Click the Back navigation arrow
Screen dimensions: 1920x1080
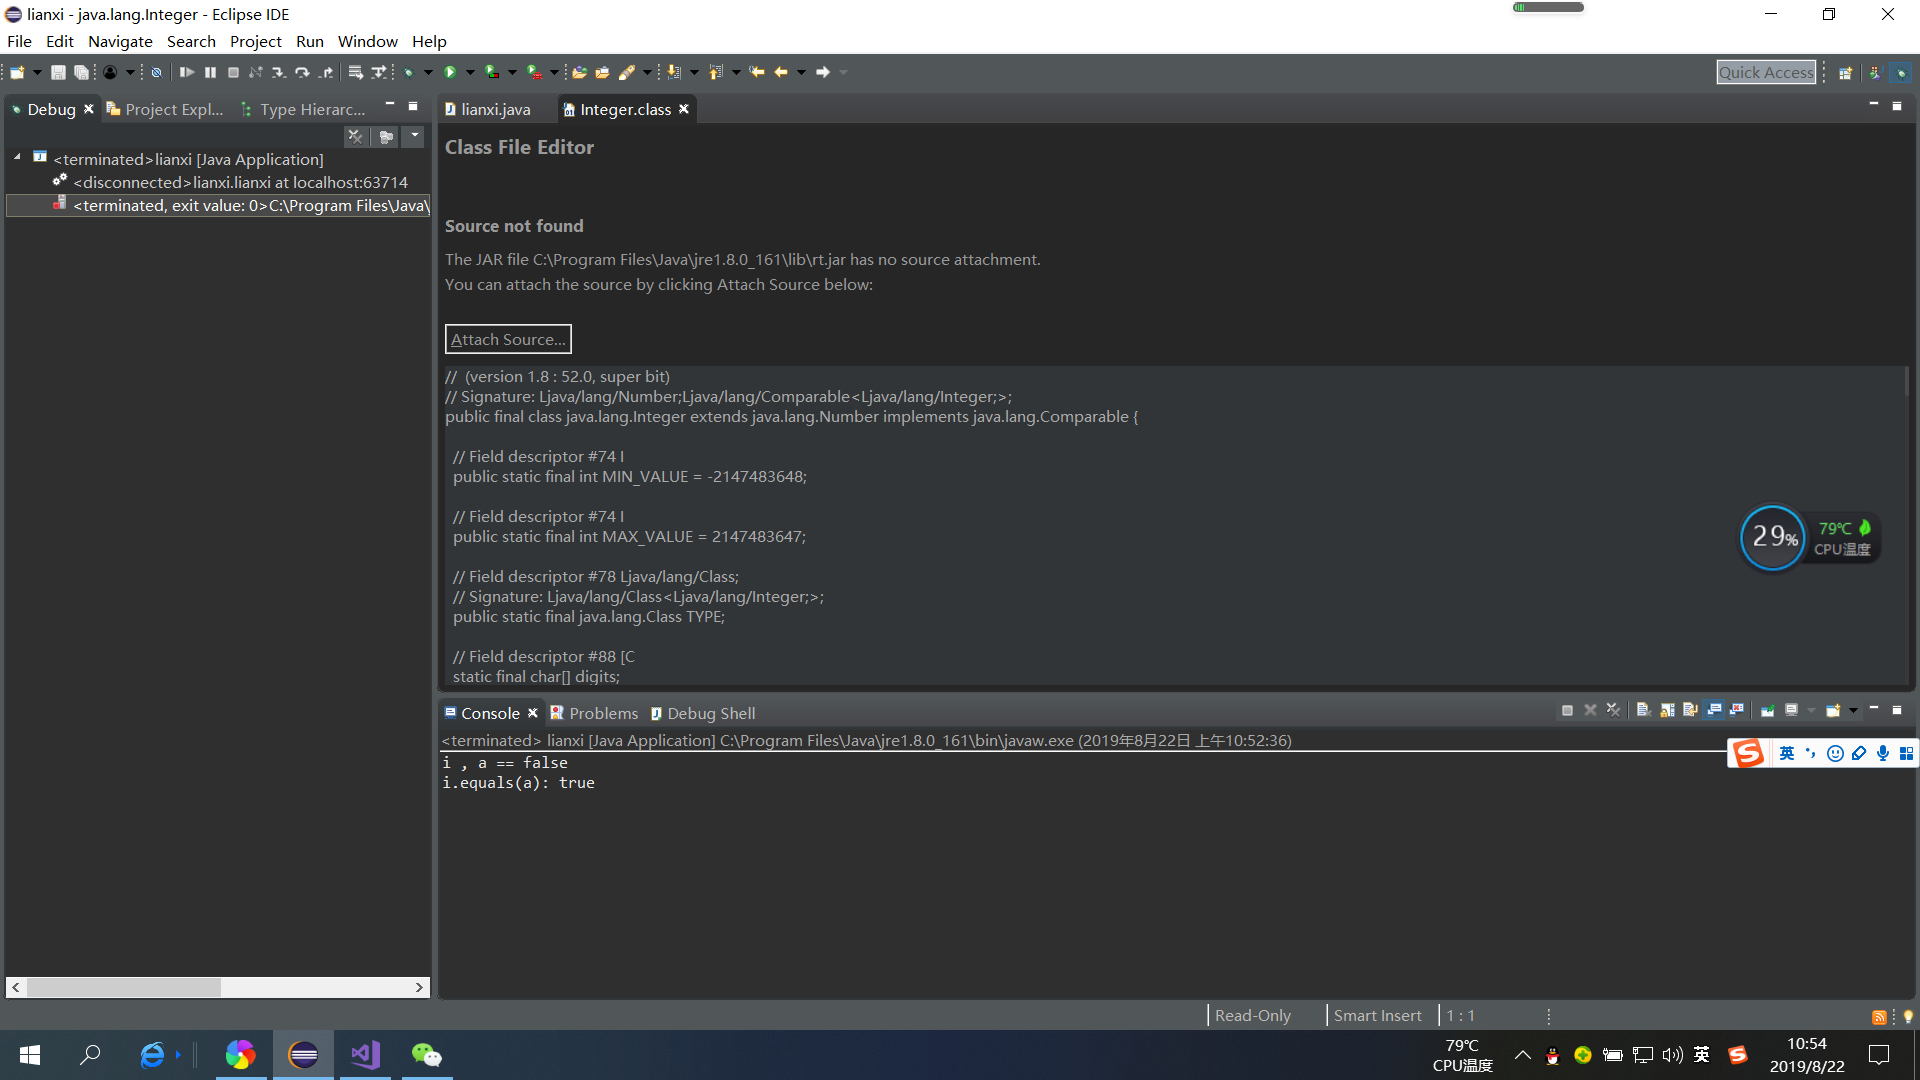(781, 72)
